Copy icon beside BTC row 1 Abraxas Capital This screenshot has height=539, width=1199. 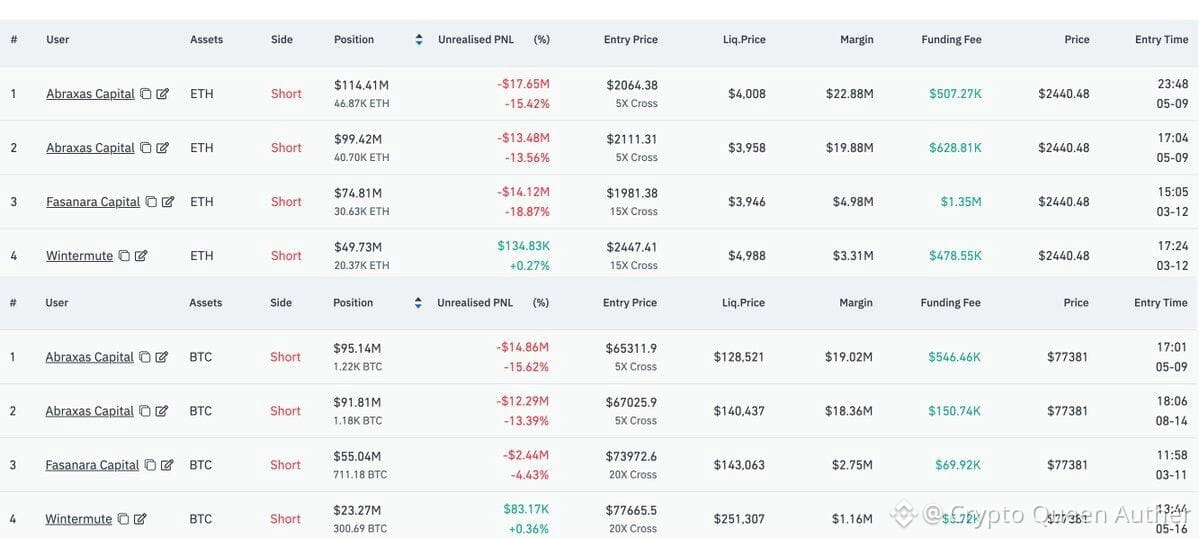click(x=145, y=357)
